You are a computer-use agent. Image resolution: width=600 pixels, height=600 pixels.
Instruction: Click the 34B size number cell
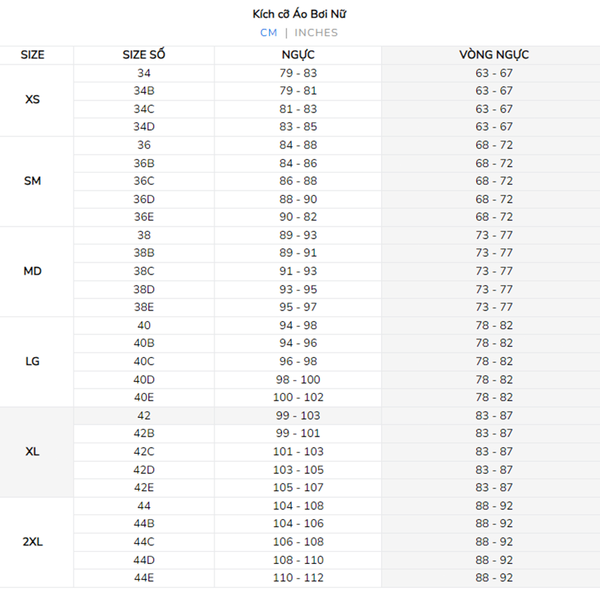[144, 91]
